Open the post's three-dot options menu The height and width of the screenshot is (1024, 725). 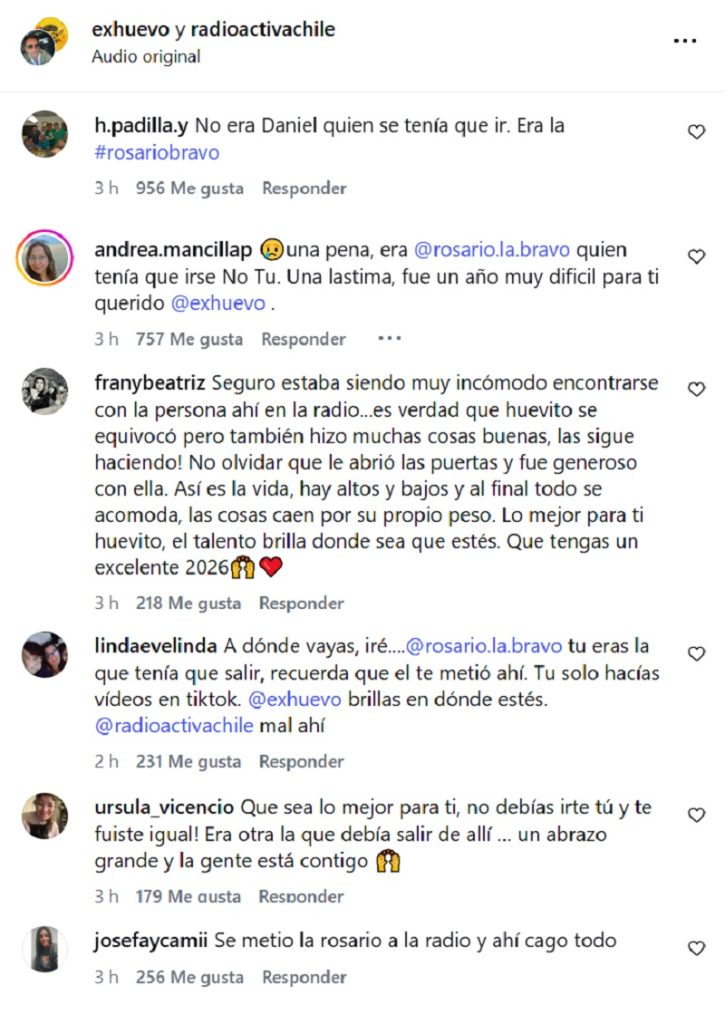(x=684, y=41)
